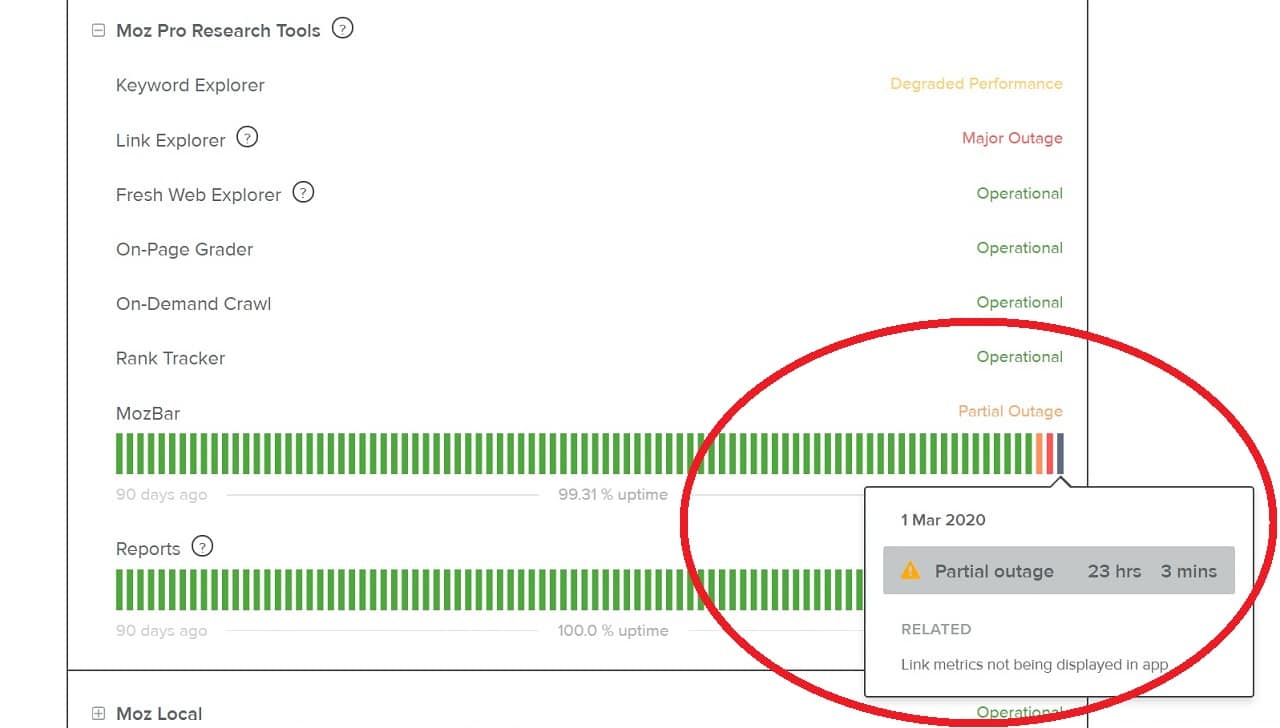The width and height of the screenshot is (1280, 728).
Task: Click the Partial Outage status beside MozBar
Action: click(x=1010, y=411)
